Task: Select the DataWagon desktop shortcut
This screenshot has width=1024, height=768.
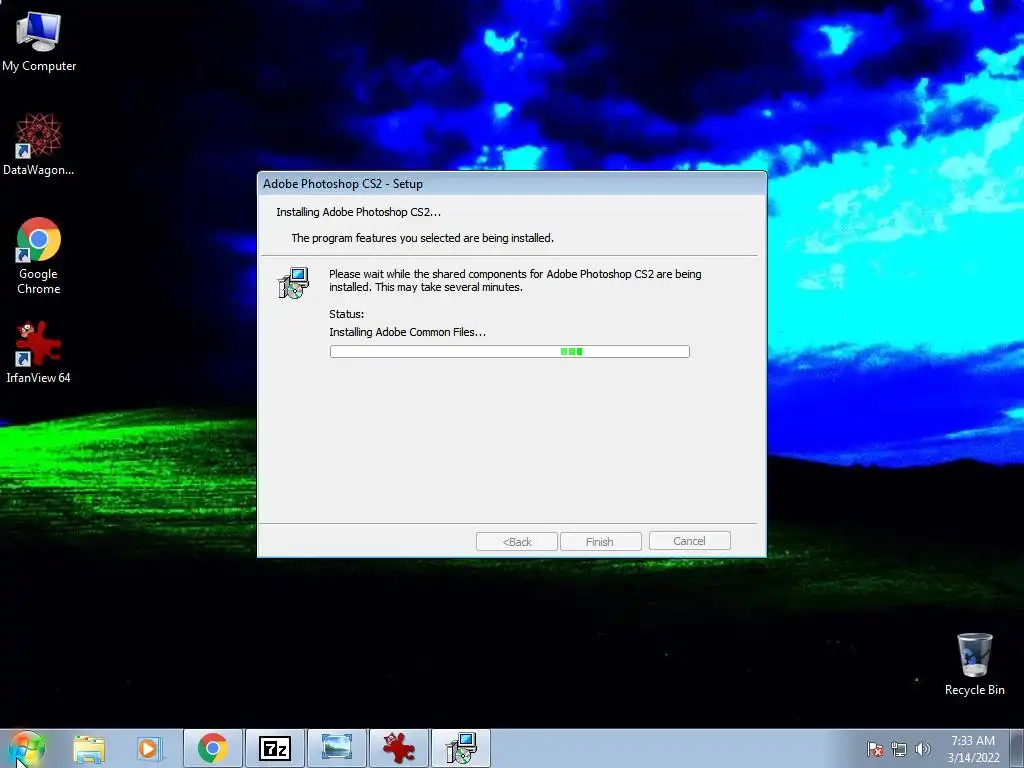Action: (x=39, y=144)
